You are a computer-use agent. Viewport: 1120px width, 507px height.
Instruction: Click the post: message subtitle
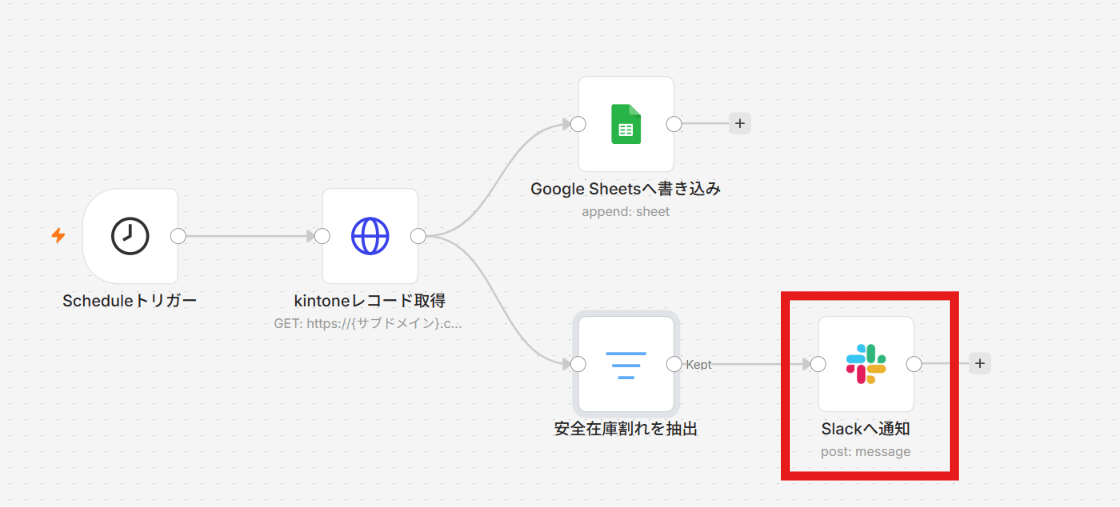866,451
